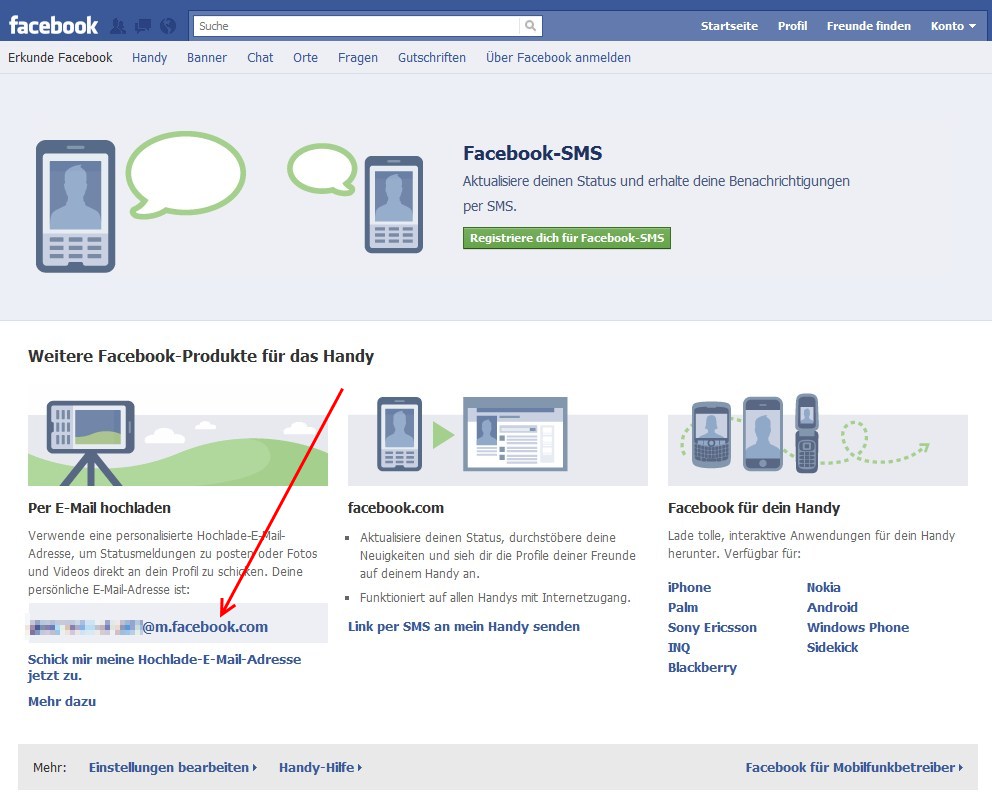Open the INQ app link
Viewport: 992px width, 795px height.
point(679,648)
